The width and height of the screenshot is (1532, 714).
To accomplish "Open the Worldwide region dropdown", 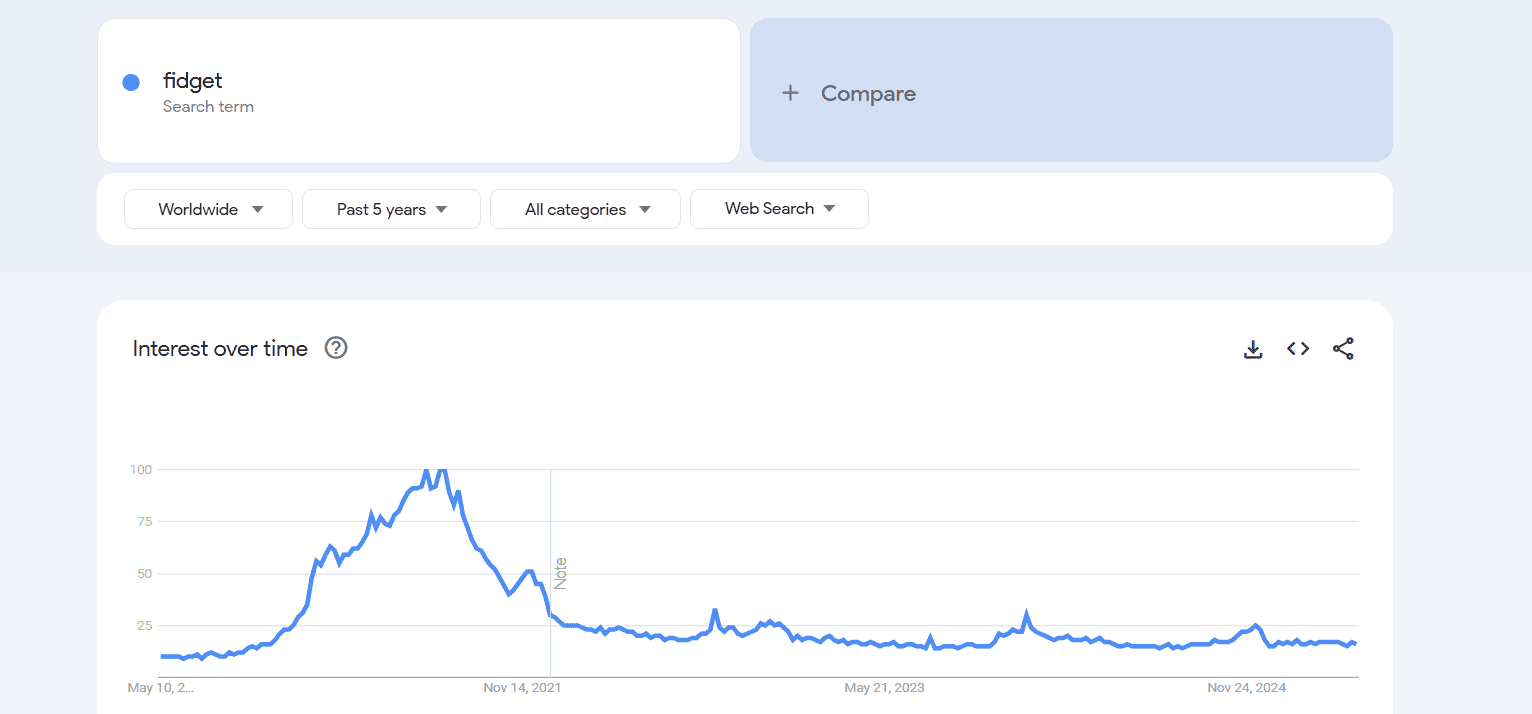I will [208, 209].
